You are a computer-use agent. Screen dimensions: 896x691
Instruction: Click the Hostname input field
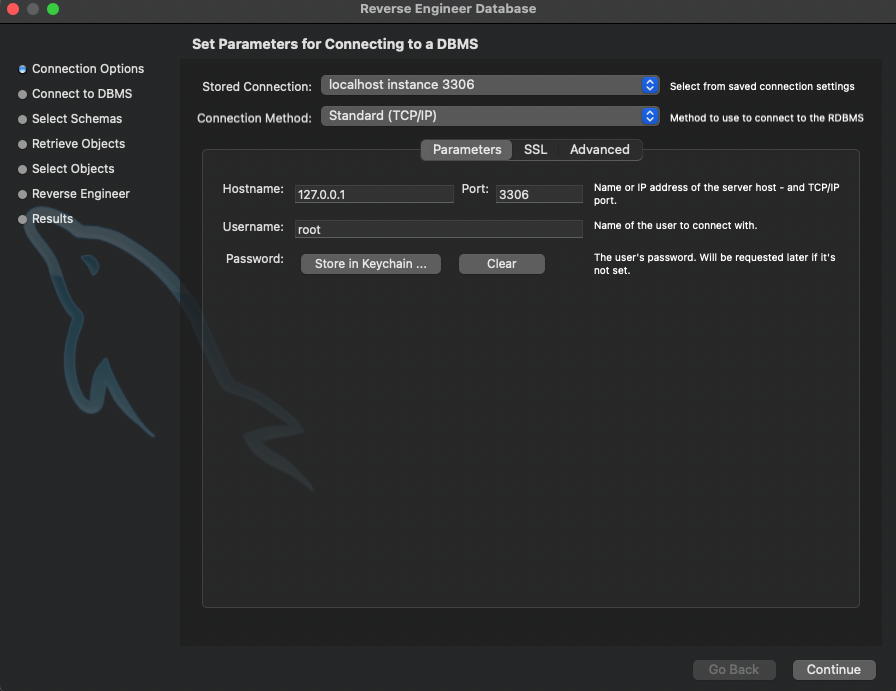pyautogui.click(x=374, y=193)
